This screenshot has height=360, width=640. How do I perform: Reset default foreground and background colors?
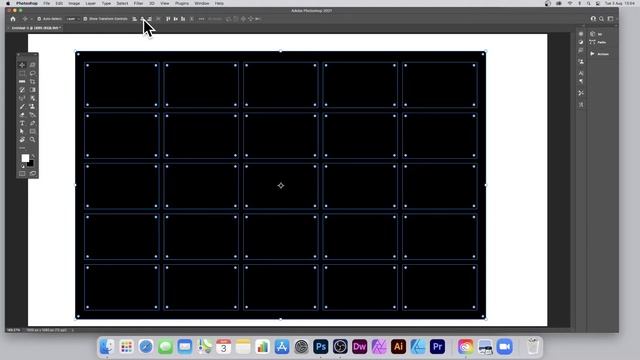[22, 167]
